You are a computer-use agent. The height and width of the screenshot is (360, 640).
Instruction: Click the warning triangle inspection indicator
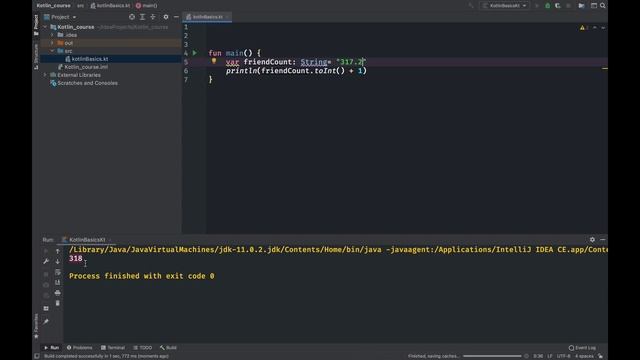pos(582,28)
